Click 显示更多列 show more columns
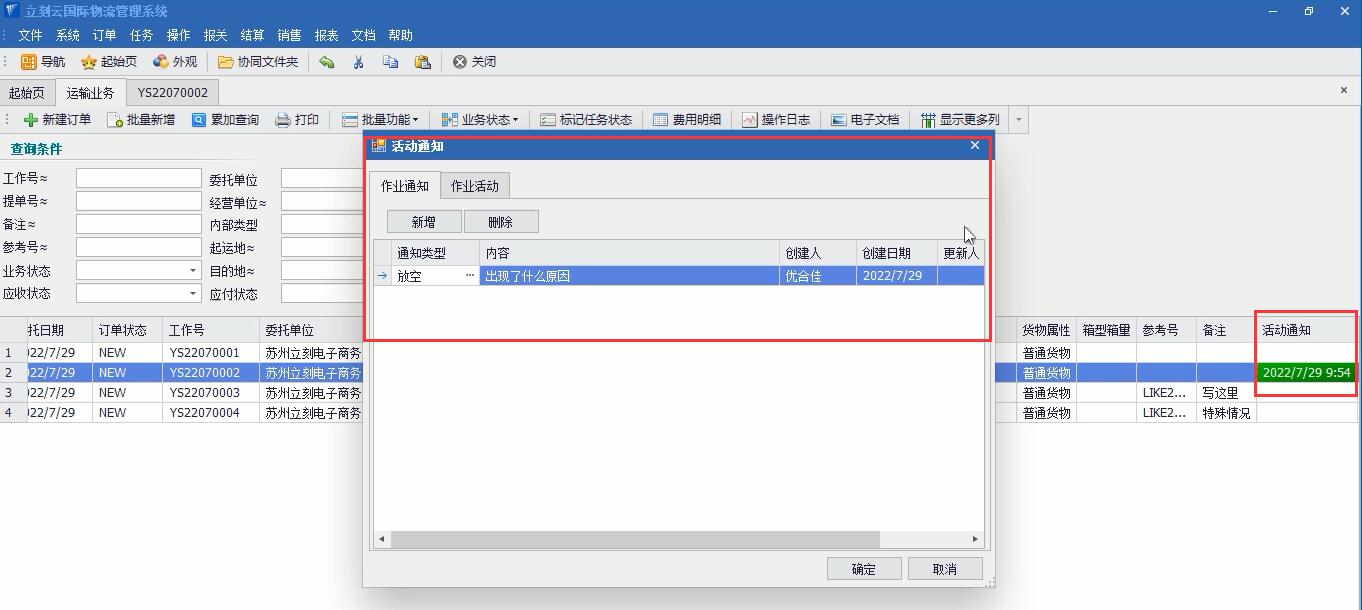Screen dimensions: 1362x610 pos(929,120)
